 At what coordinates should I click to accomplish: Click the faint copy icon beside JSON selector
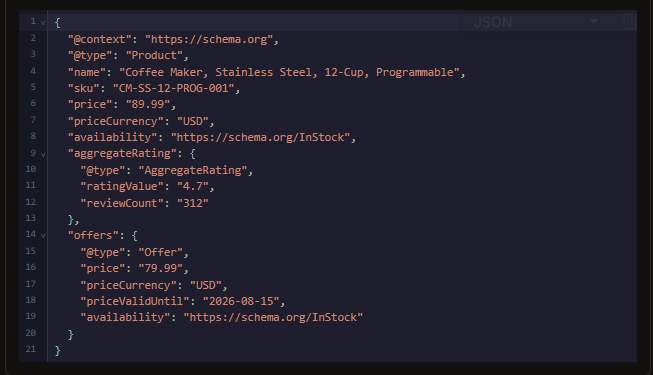(x=629, y=21)
